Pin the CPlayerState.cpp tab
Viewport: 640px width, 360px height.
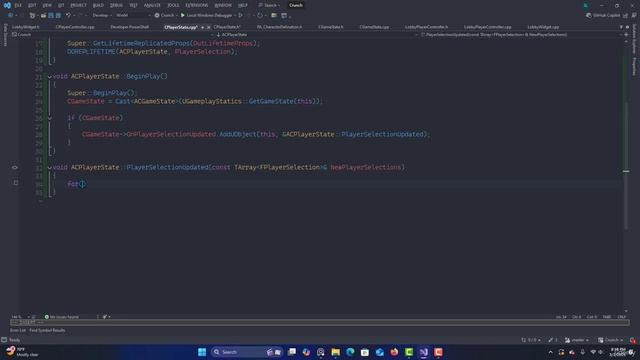point(202,27)
